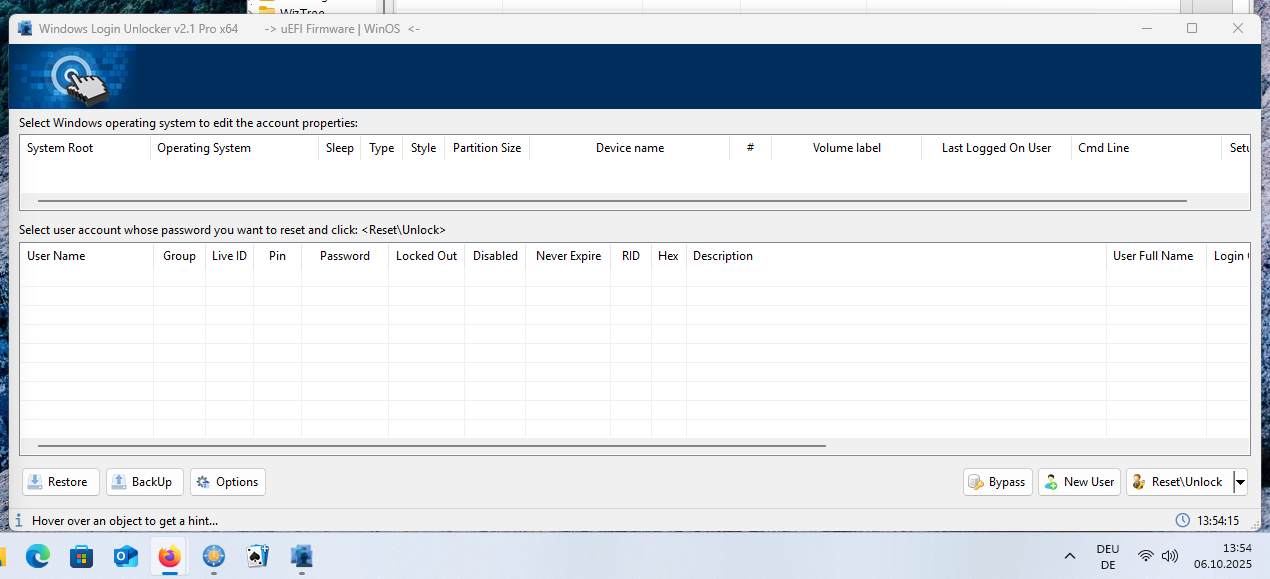
Task: Click the Restore button
Action: [x=61, y=482]
